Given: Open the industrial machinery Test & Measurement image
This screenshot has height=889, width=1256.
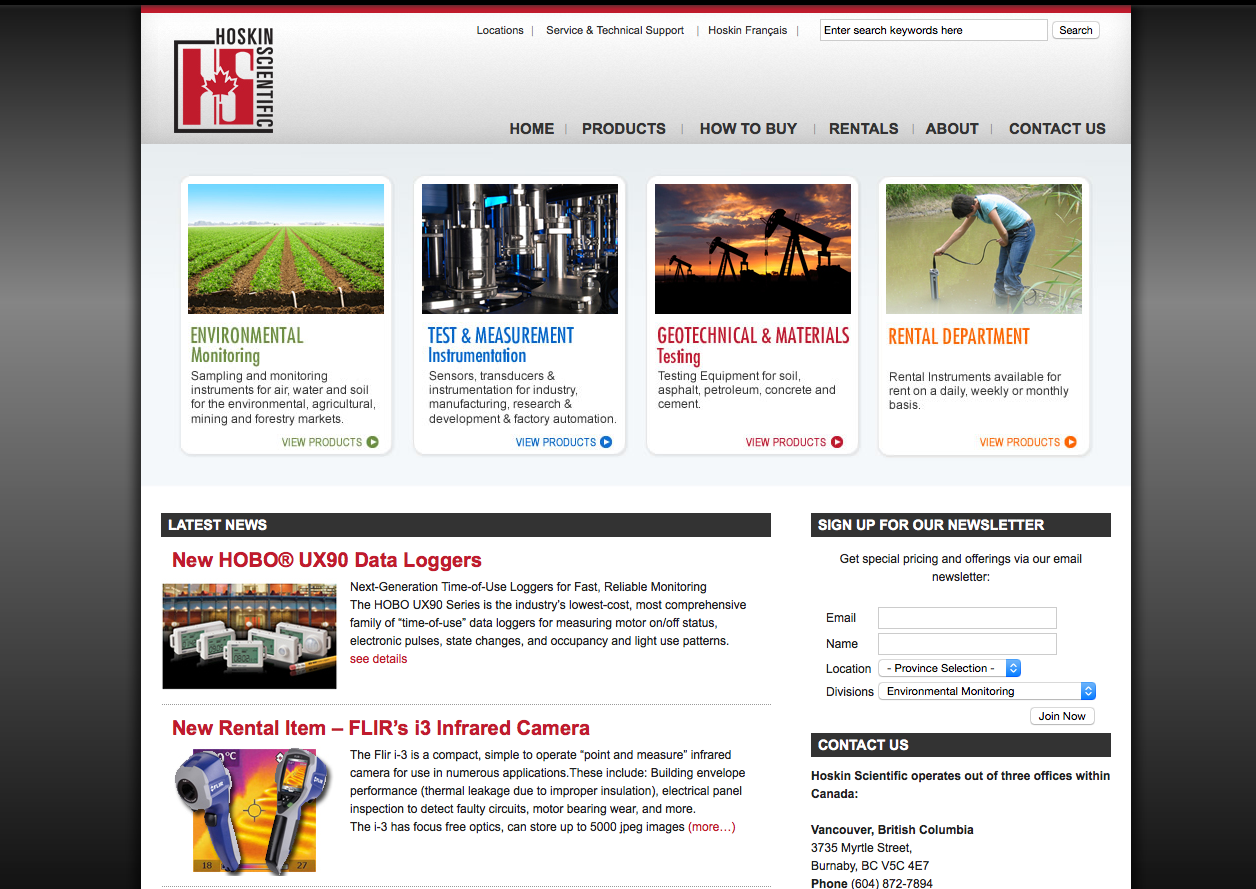Looking at the screenshot, I should point(520,249).
